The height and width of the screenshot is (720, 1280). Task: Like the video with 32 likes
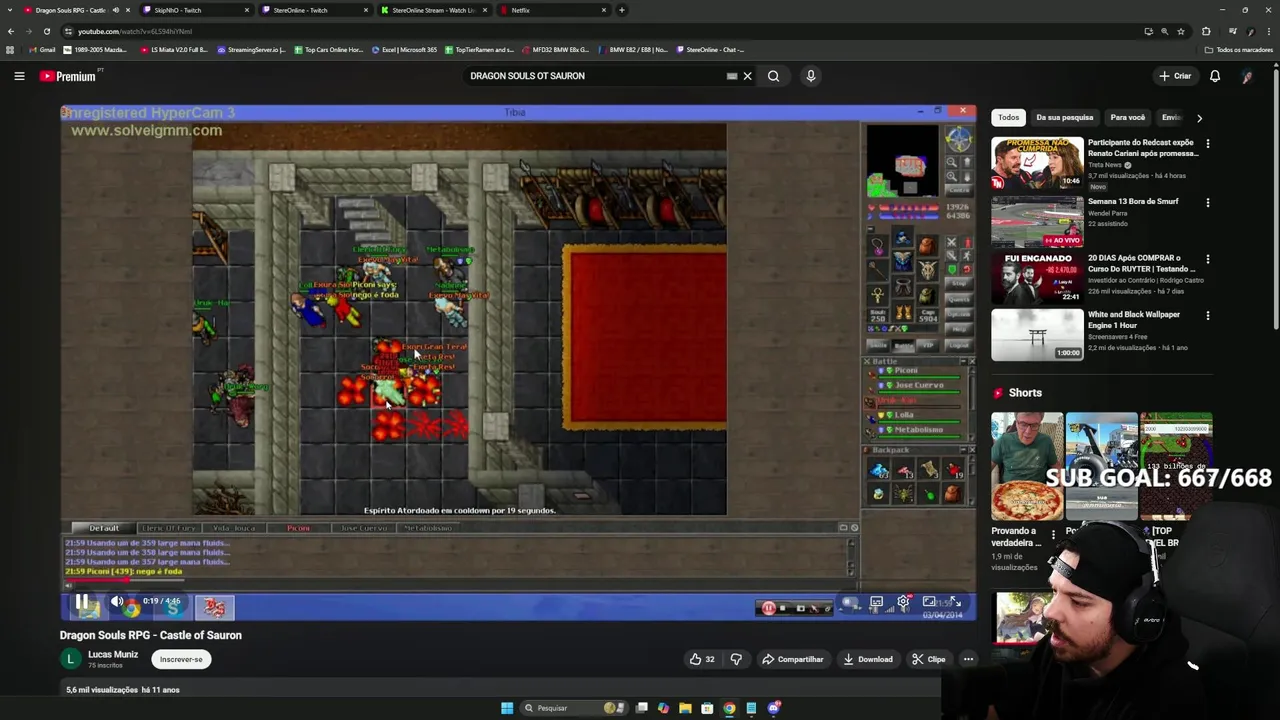point(702,659)
